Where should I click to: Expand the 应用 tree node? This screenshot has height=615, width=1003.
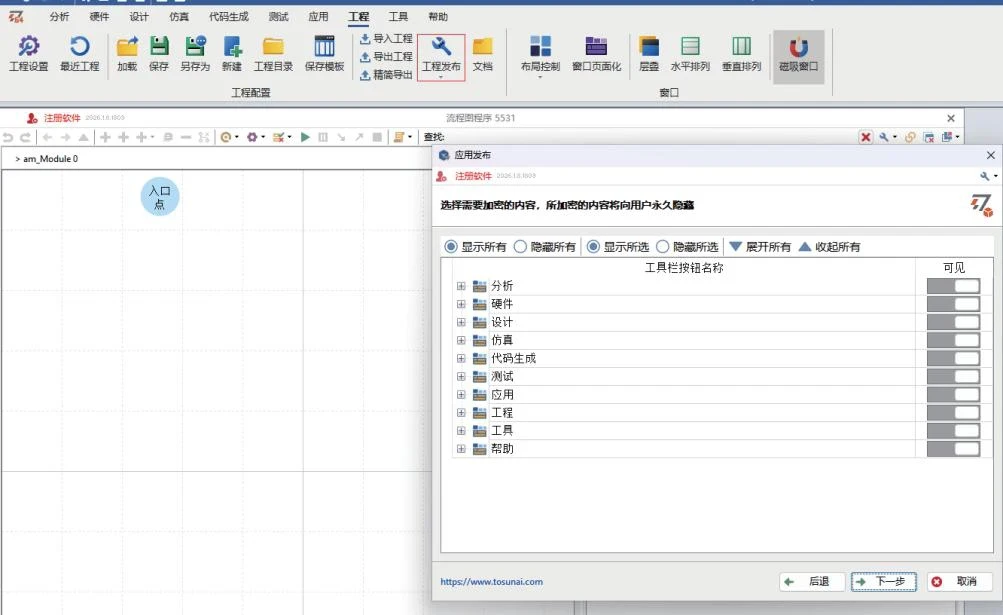(461, 395)
